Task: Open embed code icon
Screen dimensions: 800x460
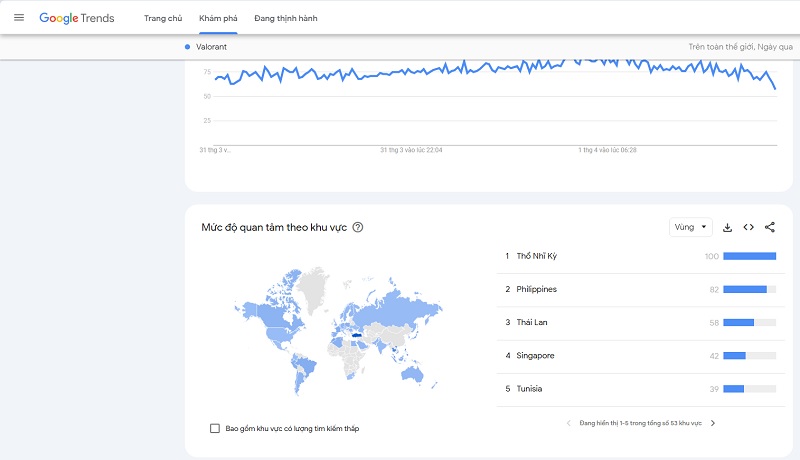Action: coord(748,227)
